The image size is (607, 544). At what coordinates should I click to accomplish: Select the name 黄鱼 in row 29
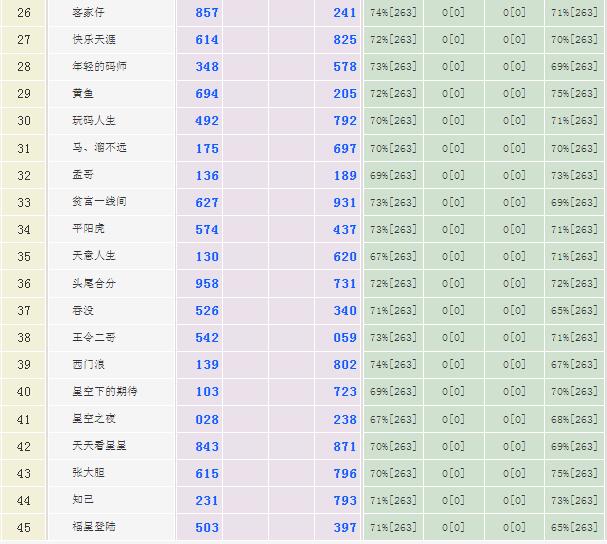point(82,94)
